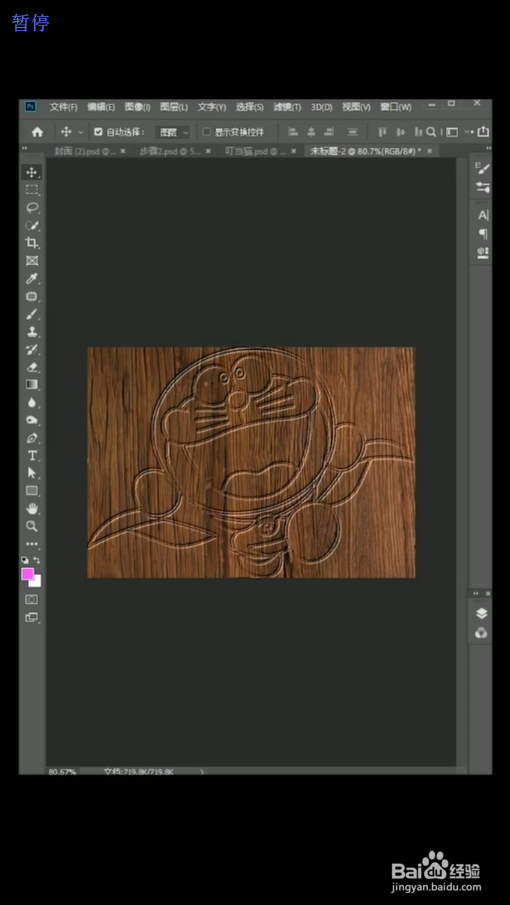510x905 pixels.
Task: Select the History Brush tool
Action: click(32, 349)
